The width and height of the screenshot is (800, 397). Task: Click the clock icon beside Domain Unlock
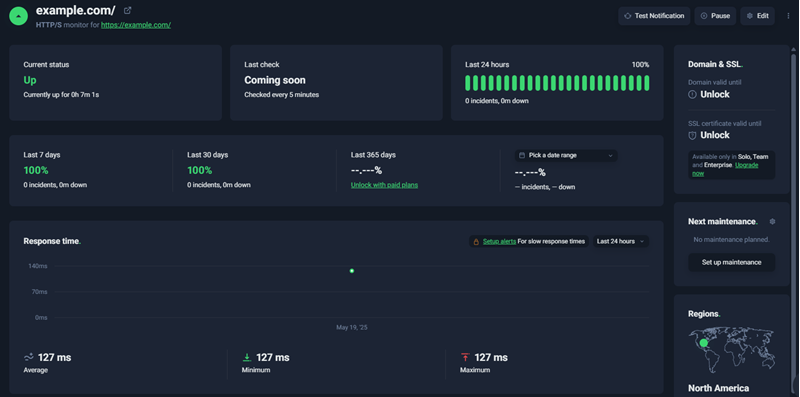(x=692, y=94)
